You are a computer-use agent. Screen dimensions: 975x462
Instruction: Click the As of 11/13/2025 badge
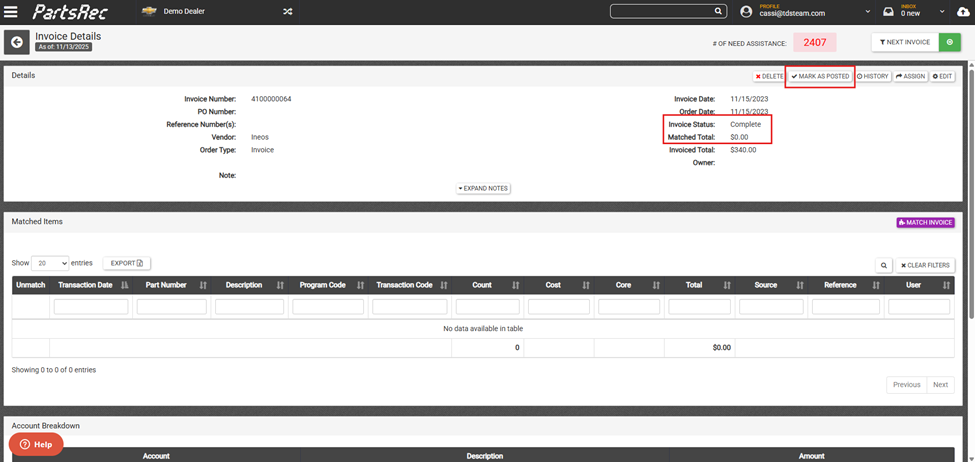pyautogui.click(x=63, y=47)
